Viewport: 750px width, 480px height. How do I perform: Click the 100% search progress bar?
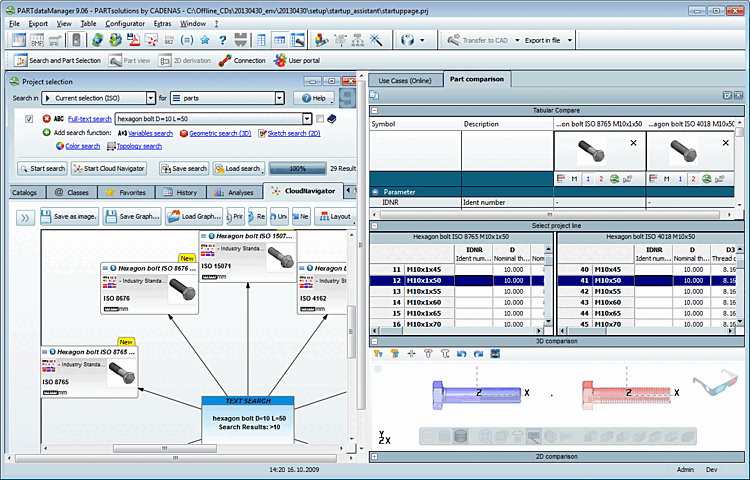tap(298, 168)
